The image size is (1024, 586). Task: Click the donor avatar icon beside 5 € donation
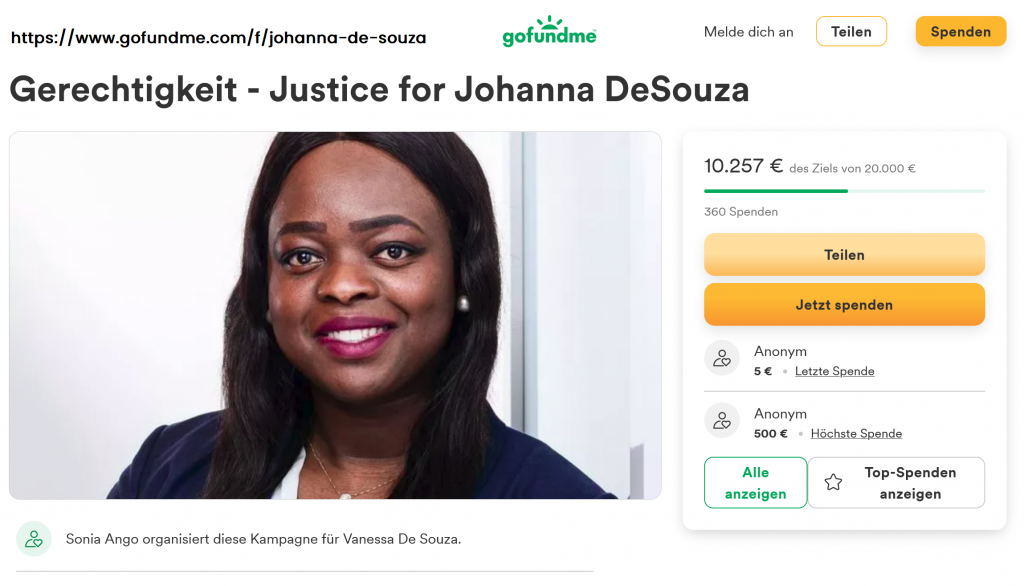(x=722, y=358)
